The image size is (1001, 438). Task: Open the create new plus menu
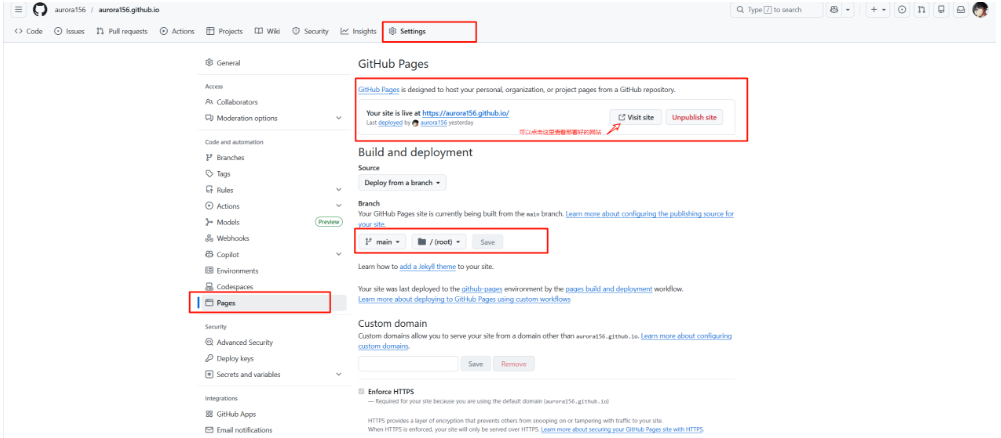pyautogui.click(x=878, y=10)
